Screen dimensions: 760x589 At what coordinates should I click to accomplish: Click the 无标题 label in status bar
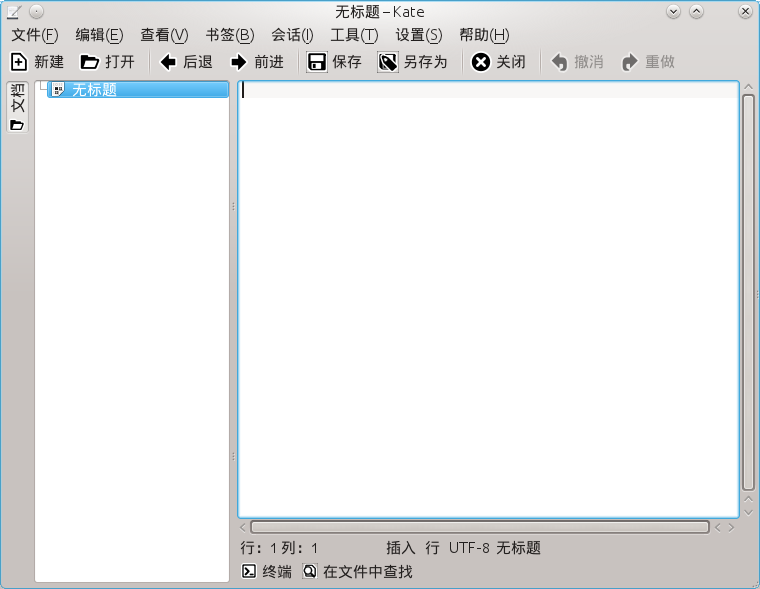[x=519, y=548]
